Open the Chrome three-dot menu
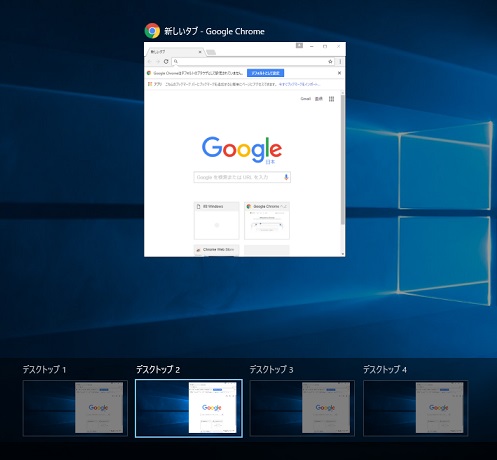Screen dimensions: 497x460 coord(340,61)
